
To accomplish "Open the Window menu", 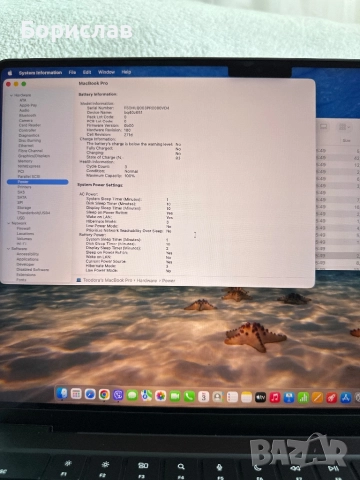I will [x=106, y=72].
